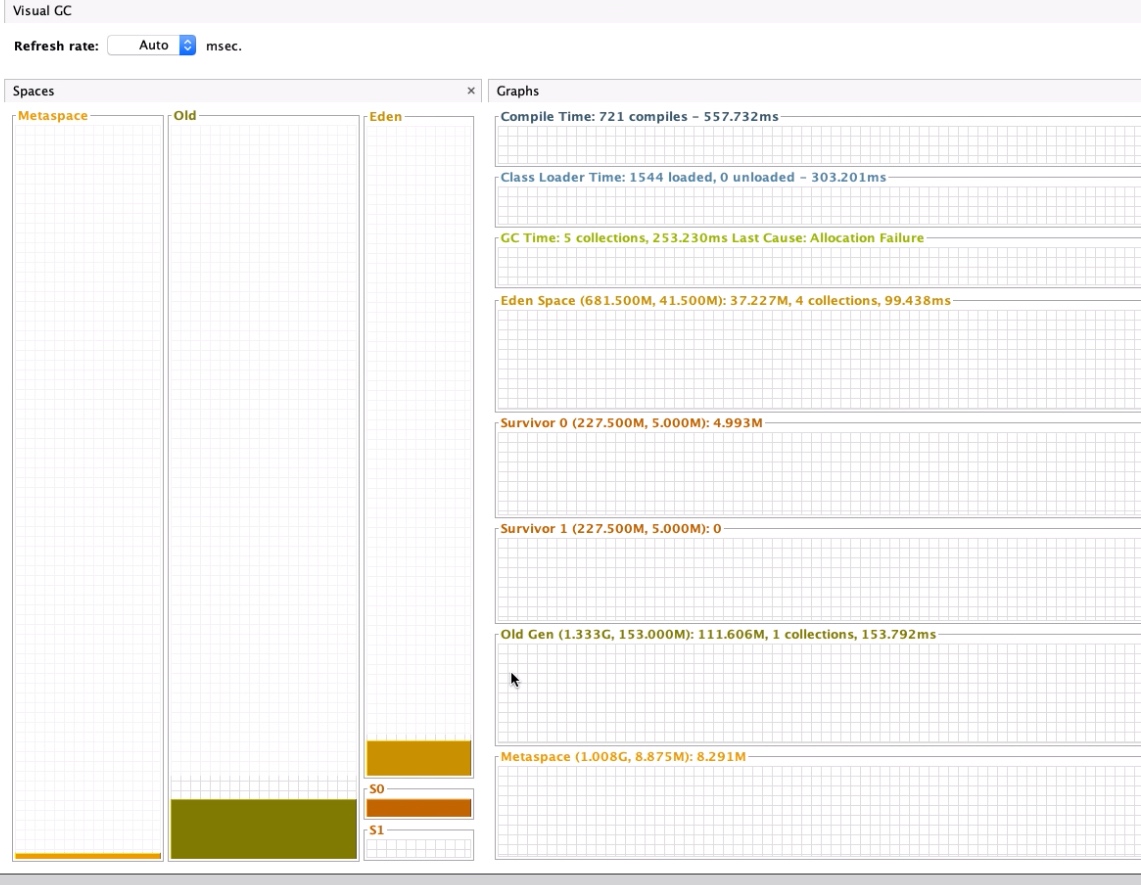Click the Old Gen graph area
1141x885 pixels.
[x=816, y=692]
